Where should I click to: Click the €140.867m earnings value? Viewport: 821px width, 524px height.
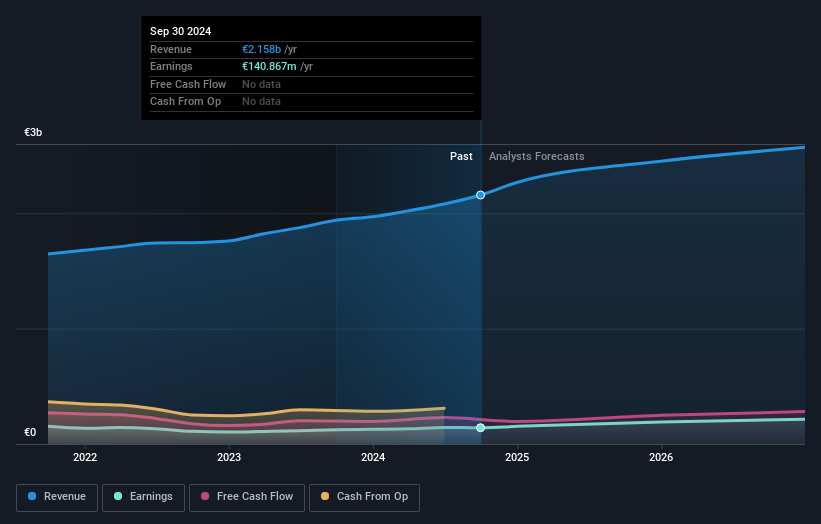269,66
